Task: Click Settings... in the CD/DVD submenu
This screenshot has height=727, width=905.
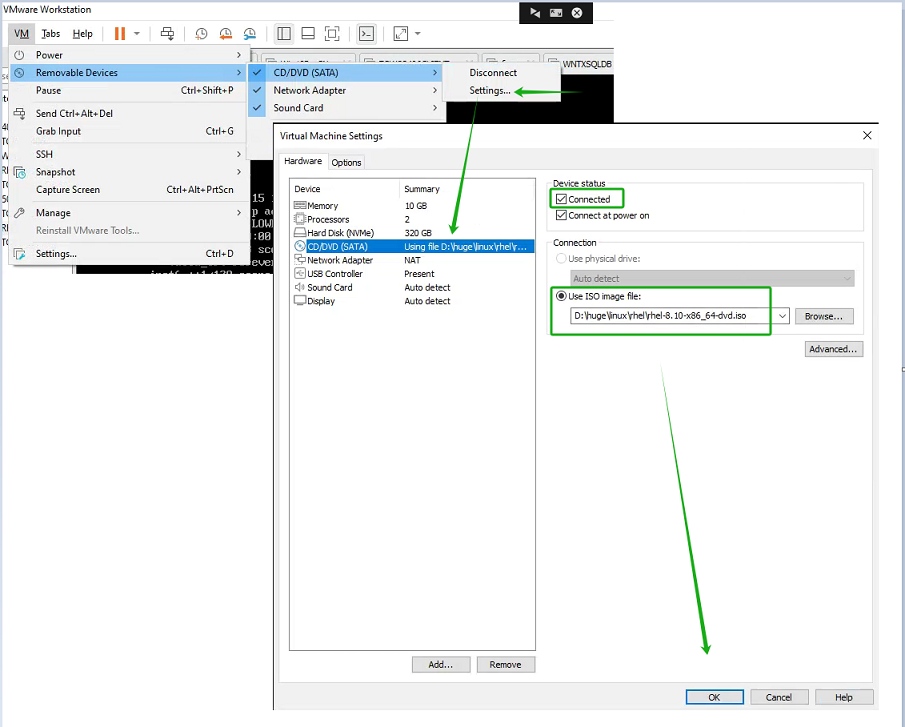Action: click(489, 90)
